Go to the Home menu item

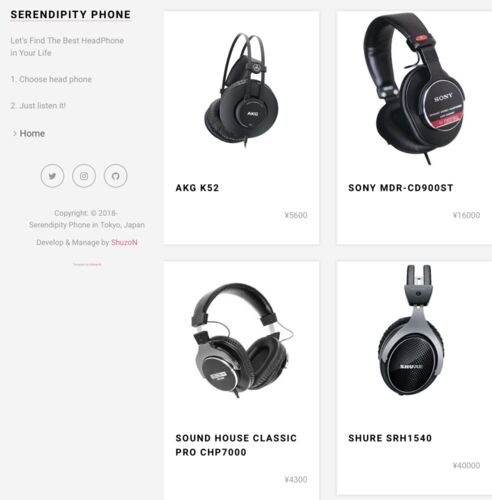tap(32, 133)
